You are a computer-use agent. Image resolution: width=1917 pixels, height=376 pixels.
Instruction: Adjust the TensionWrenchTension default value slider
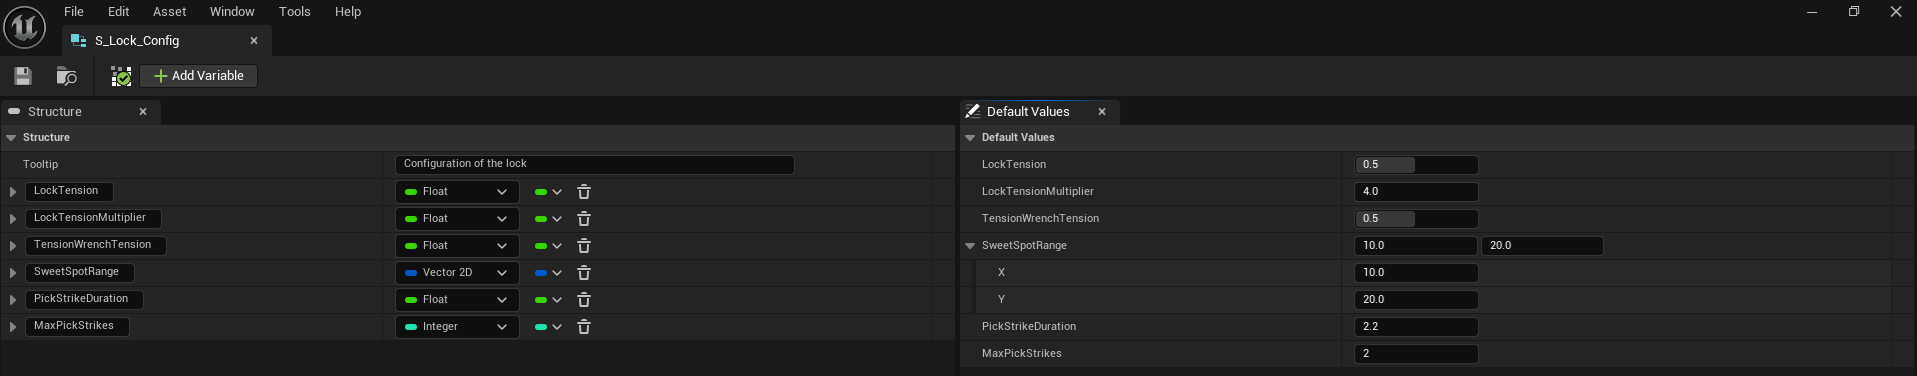[x=1416, y=219]
